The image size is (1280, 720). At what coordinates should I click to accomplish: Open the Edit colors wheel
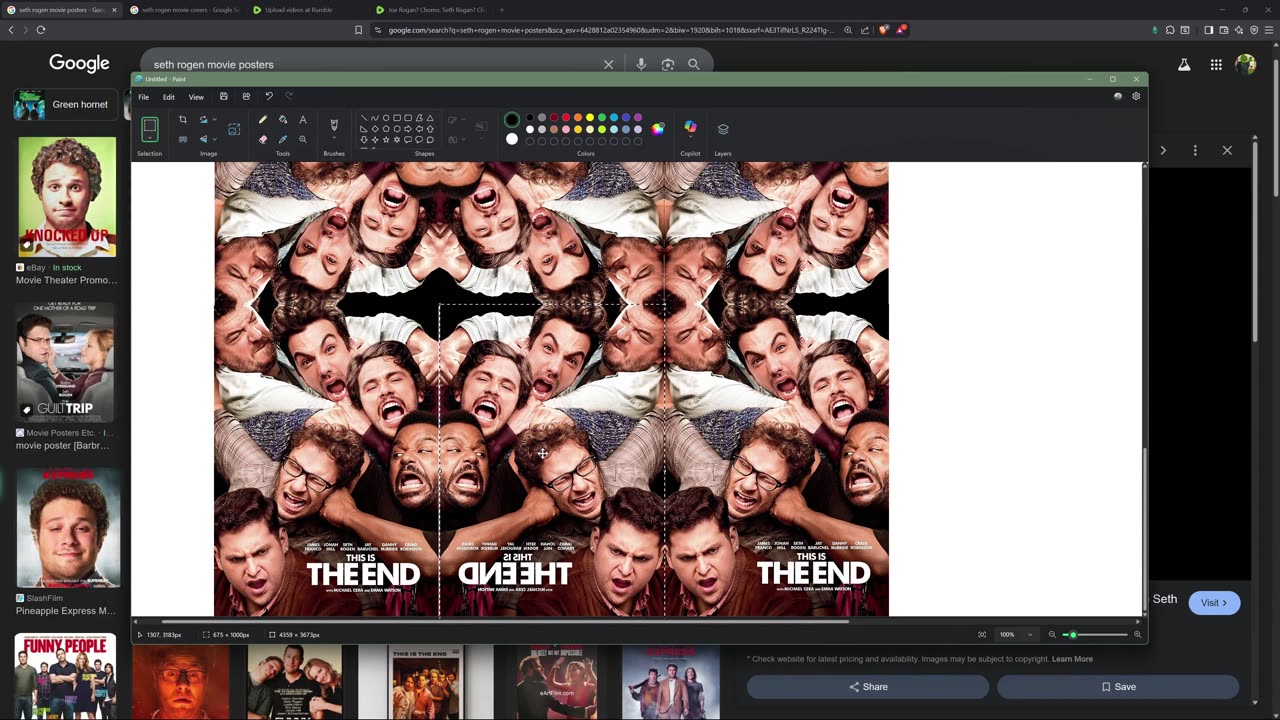coord(658,129)
